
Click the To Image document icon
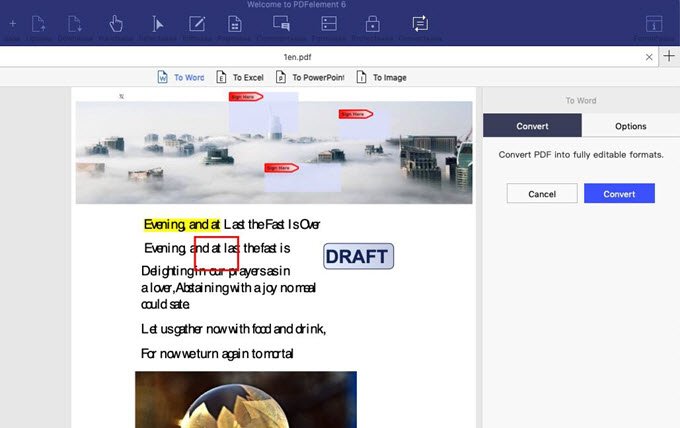361,77
